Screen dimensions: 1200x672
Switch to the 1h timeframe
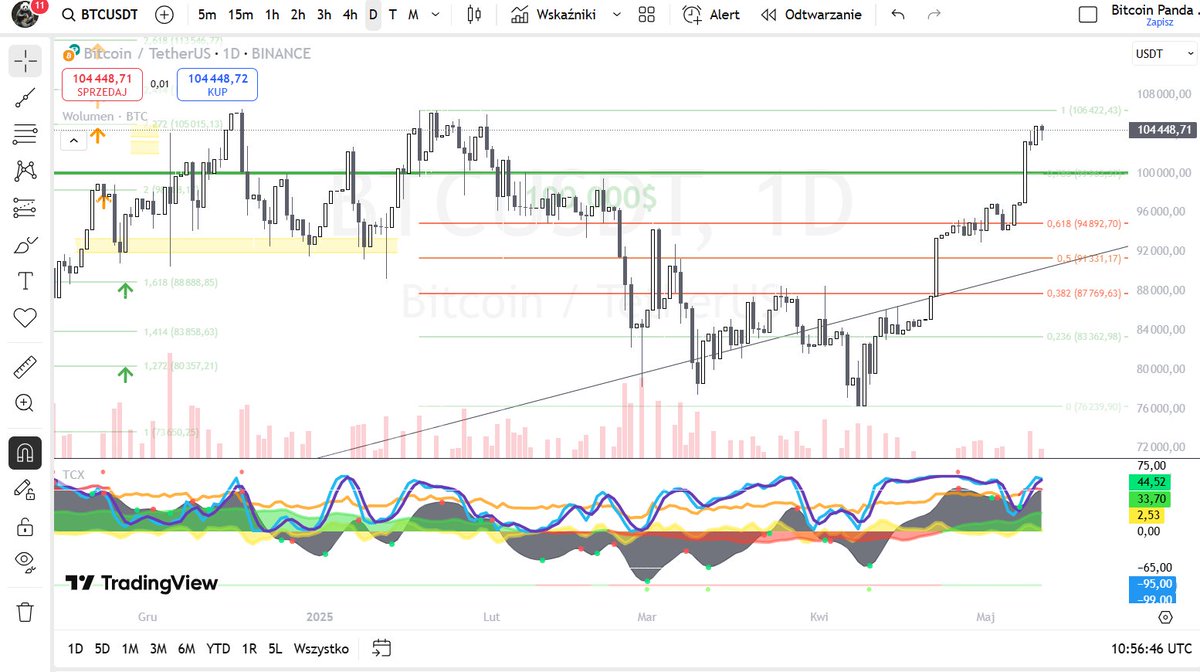click(x=272, y=15)
